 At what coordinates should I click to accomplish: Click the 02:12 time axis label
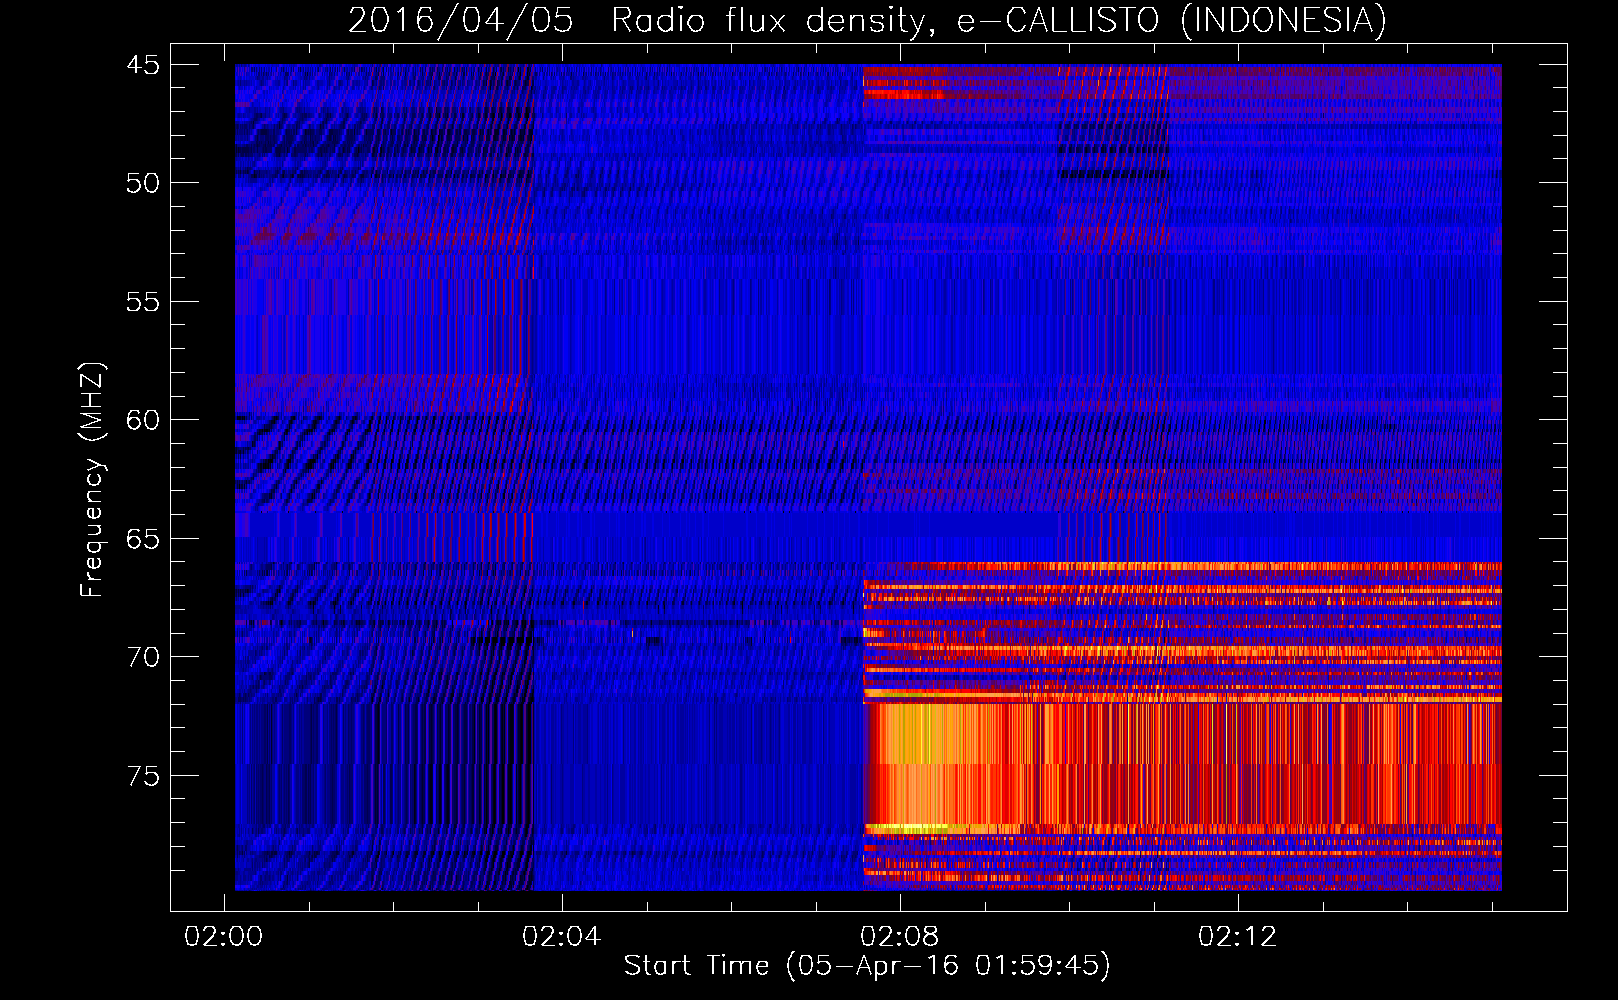tap(1238, 936)
